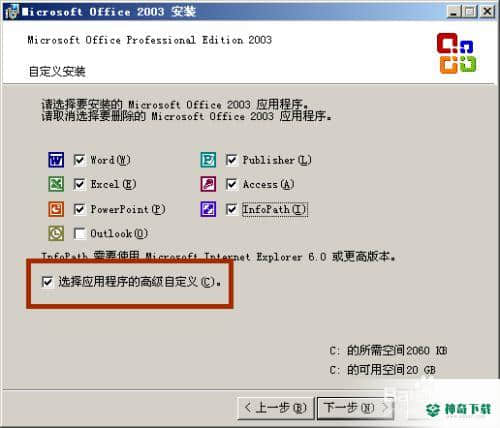
Task: Uncheck the Word checkbox
Action: (x=79, y=160)
